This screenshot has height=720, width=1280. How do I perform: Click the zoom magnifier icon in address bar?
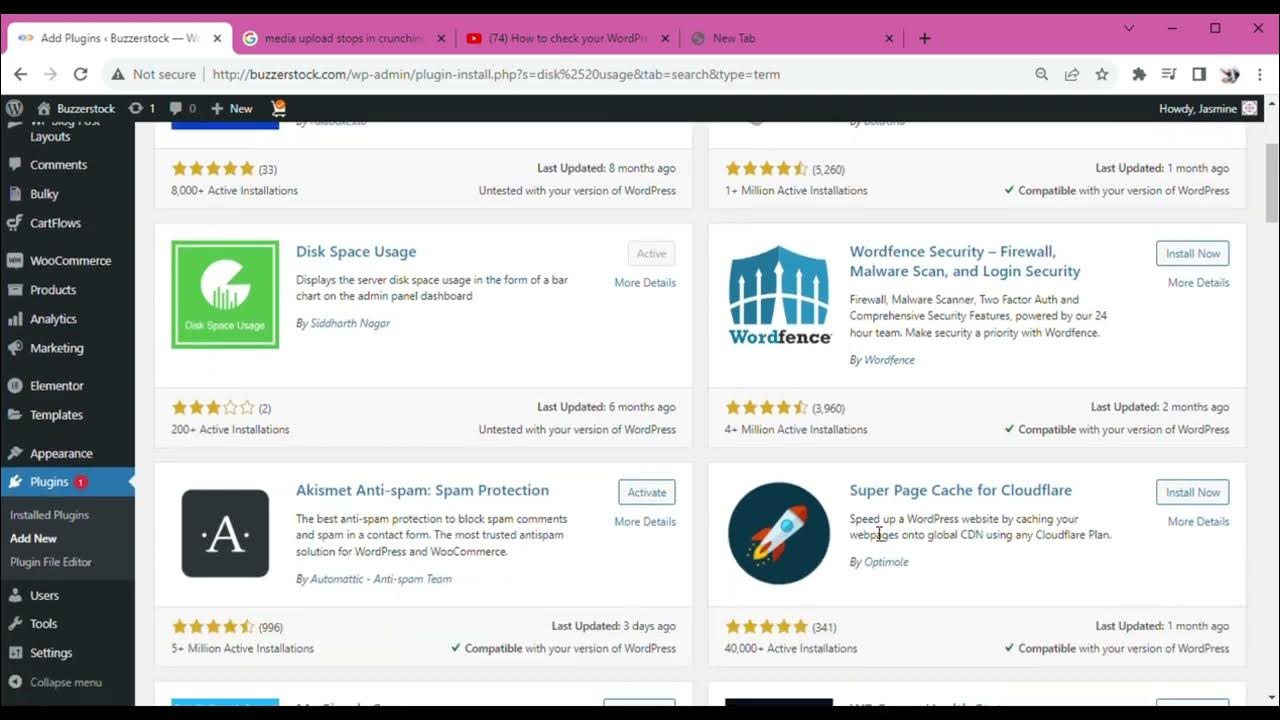[x=1041, y=74]
